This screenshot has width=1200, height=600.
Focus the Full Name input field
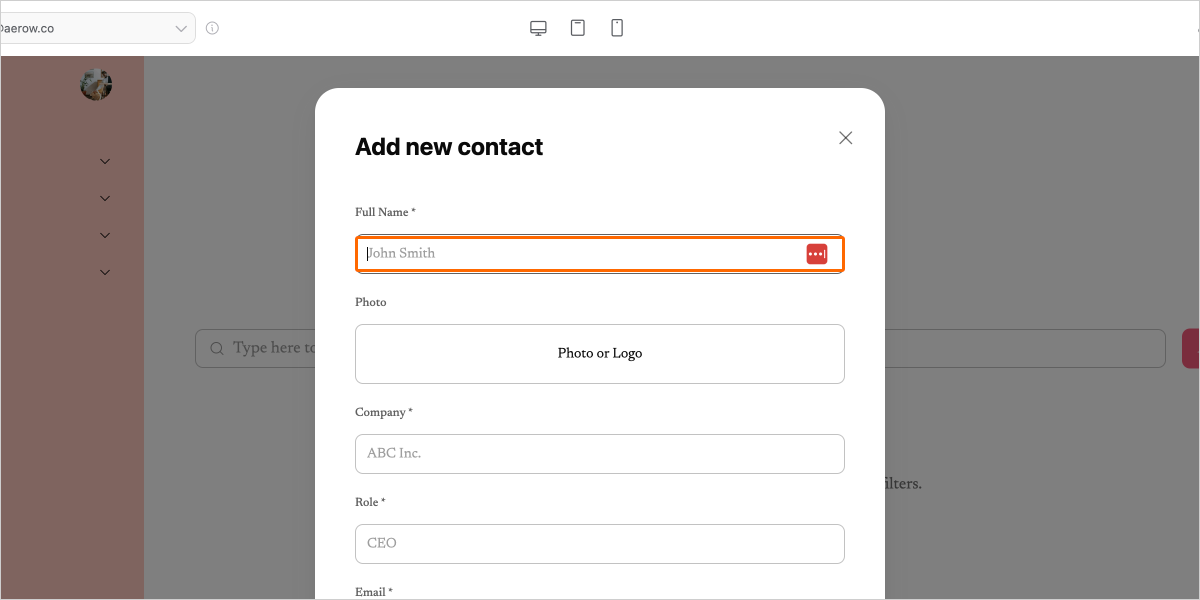click(580, 254)
